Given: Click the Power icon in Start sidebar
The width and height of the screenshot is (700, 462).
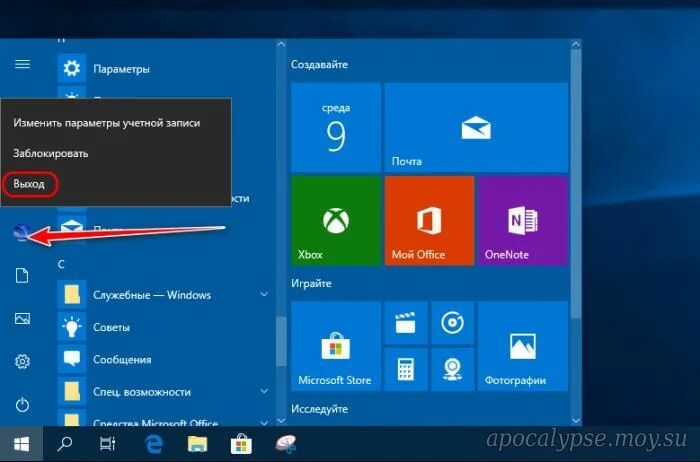Looking at the screenshot, I should (22, 405).
